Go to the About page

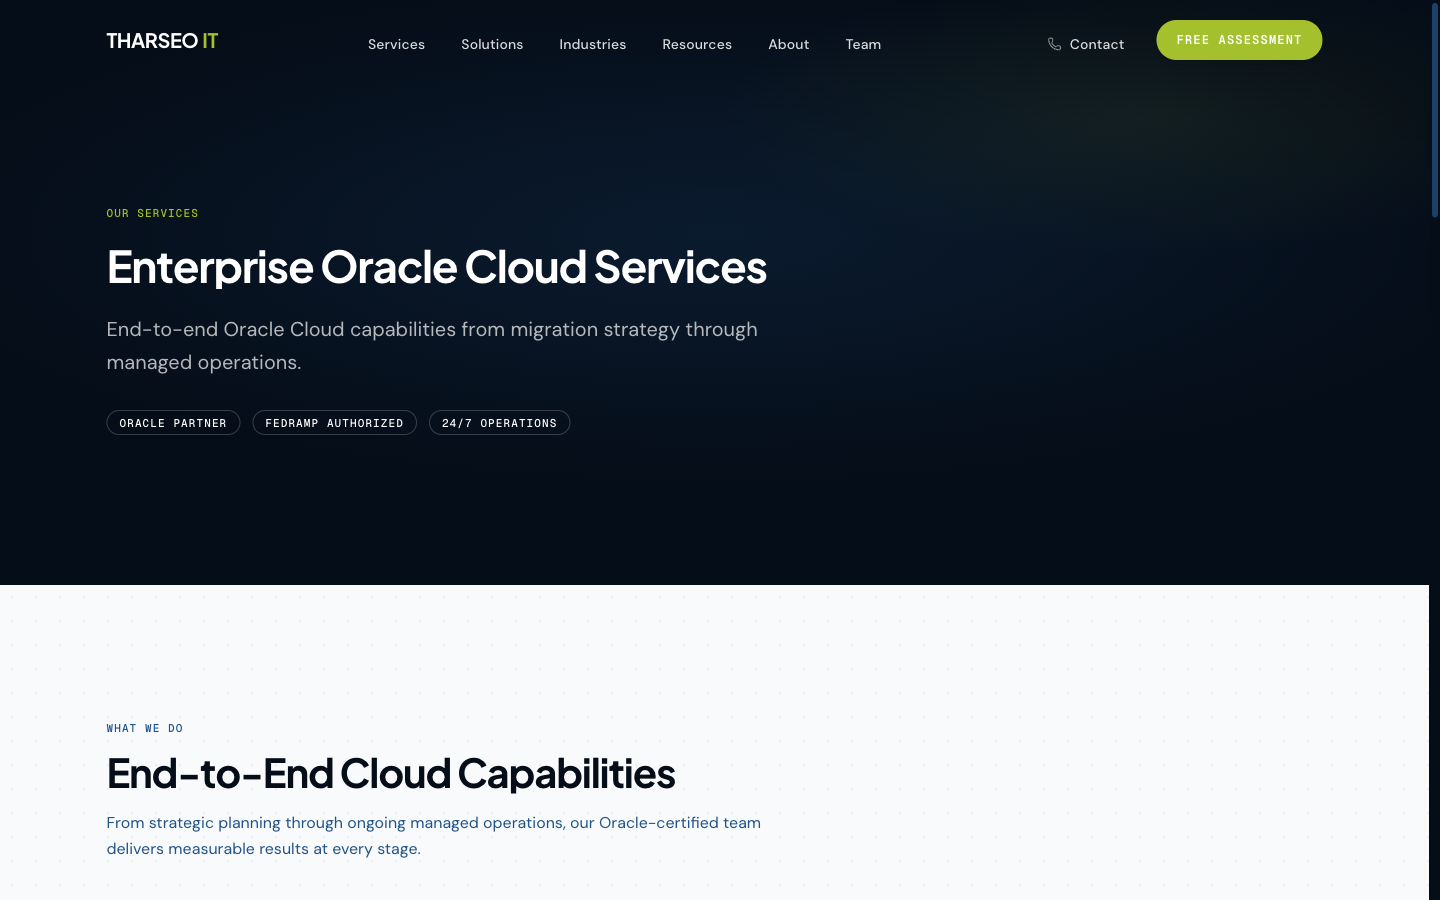click(788, 44)
